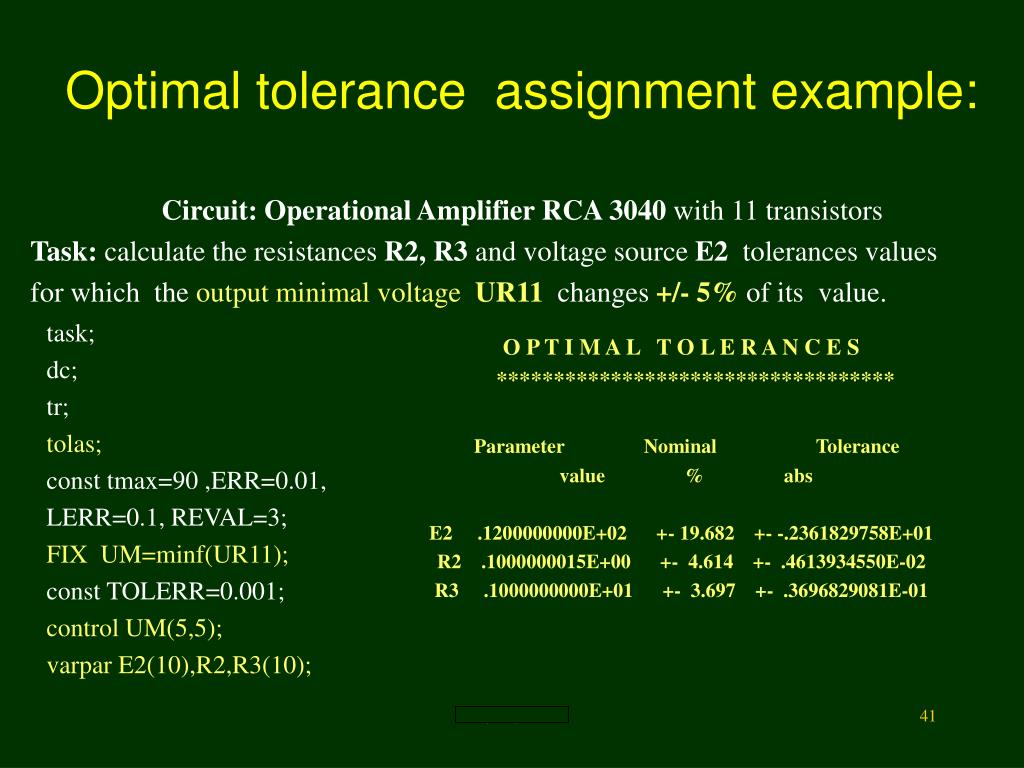
Task: Click the 'task;' code line
Action: pyautogui.click(x=71, y=334)
